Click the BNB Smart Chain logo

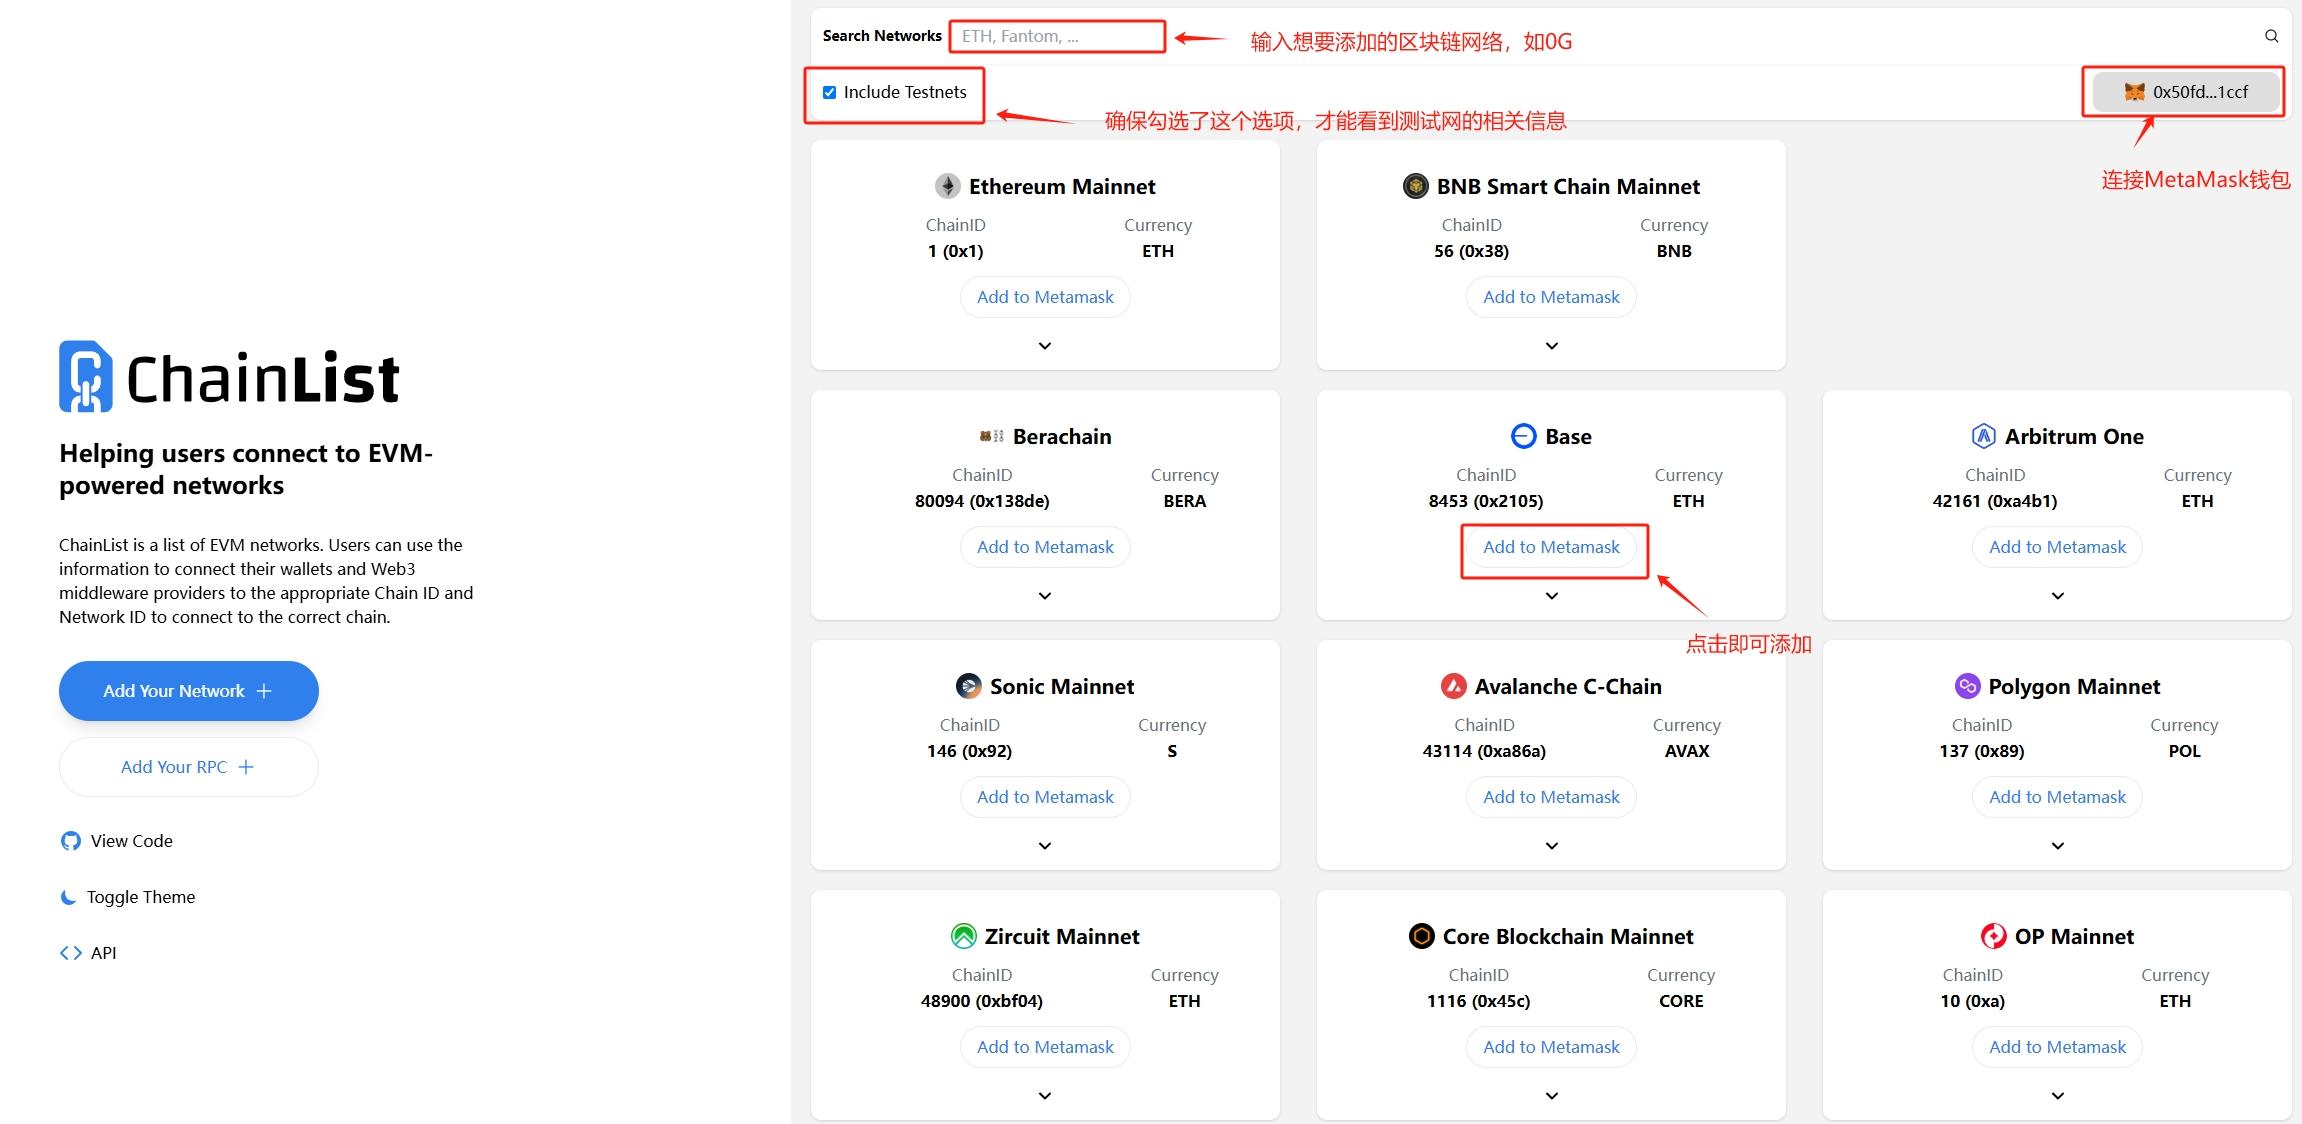[x=1414, y=185]
